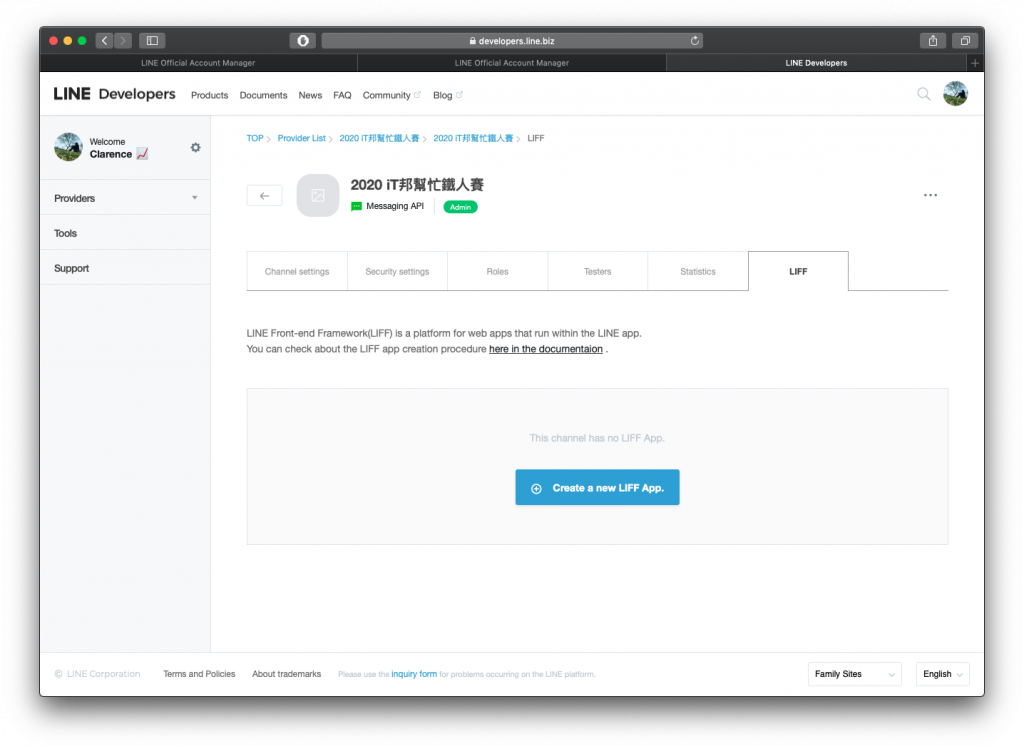Open the Safari share icon
Screen dimensions: 1024x749
coord(933,40)
